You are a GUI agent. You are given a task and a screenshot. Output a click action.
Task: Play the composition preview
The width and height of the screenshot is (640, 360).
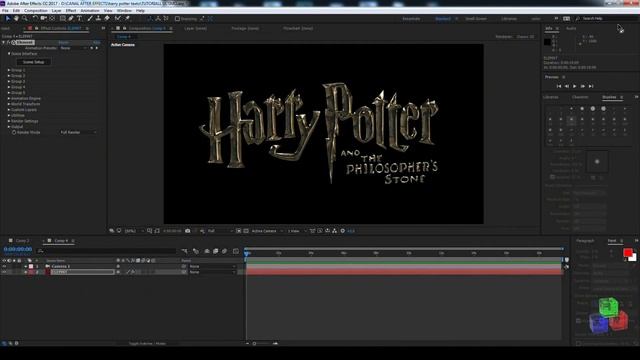(x=575, y=86)
